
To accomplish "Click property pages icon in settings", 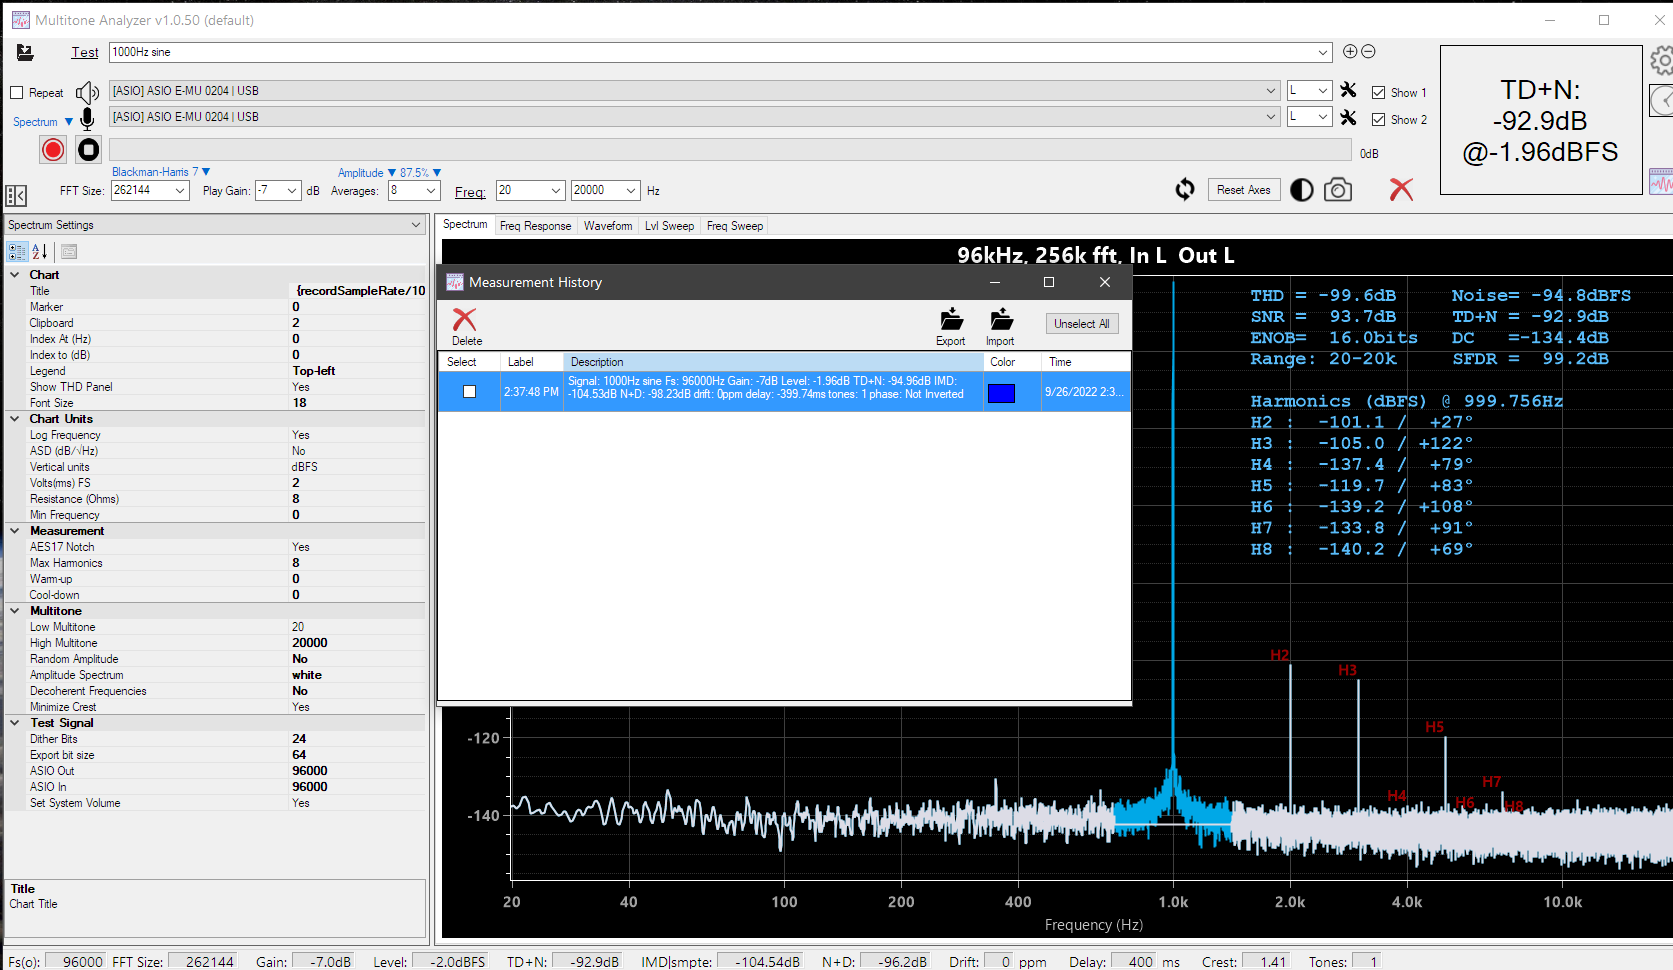I will [69, 252].
